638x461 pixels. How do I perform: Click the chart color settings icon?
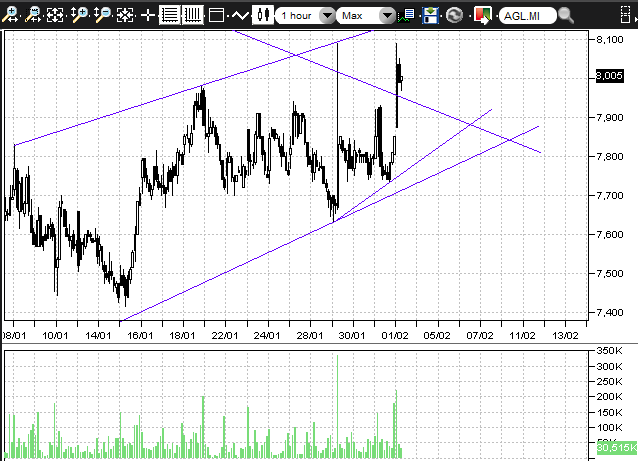[x=483, y=15]
